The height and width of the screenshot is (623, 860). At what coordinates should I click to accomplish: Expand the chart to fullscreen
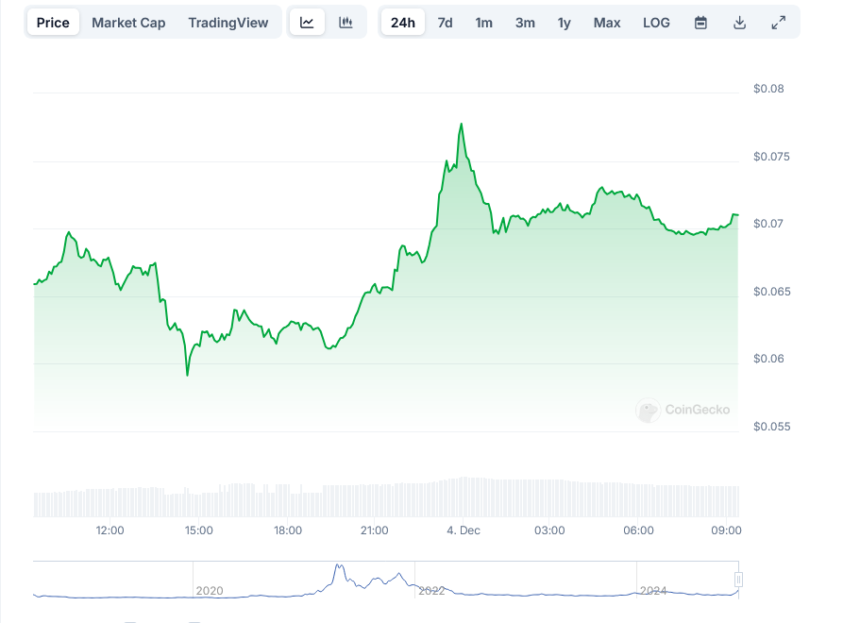778,23
